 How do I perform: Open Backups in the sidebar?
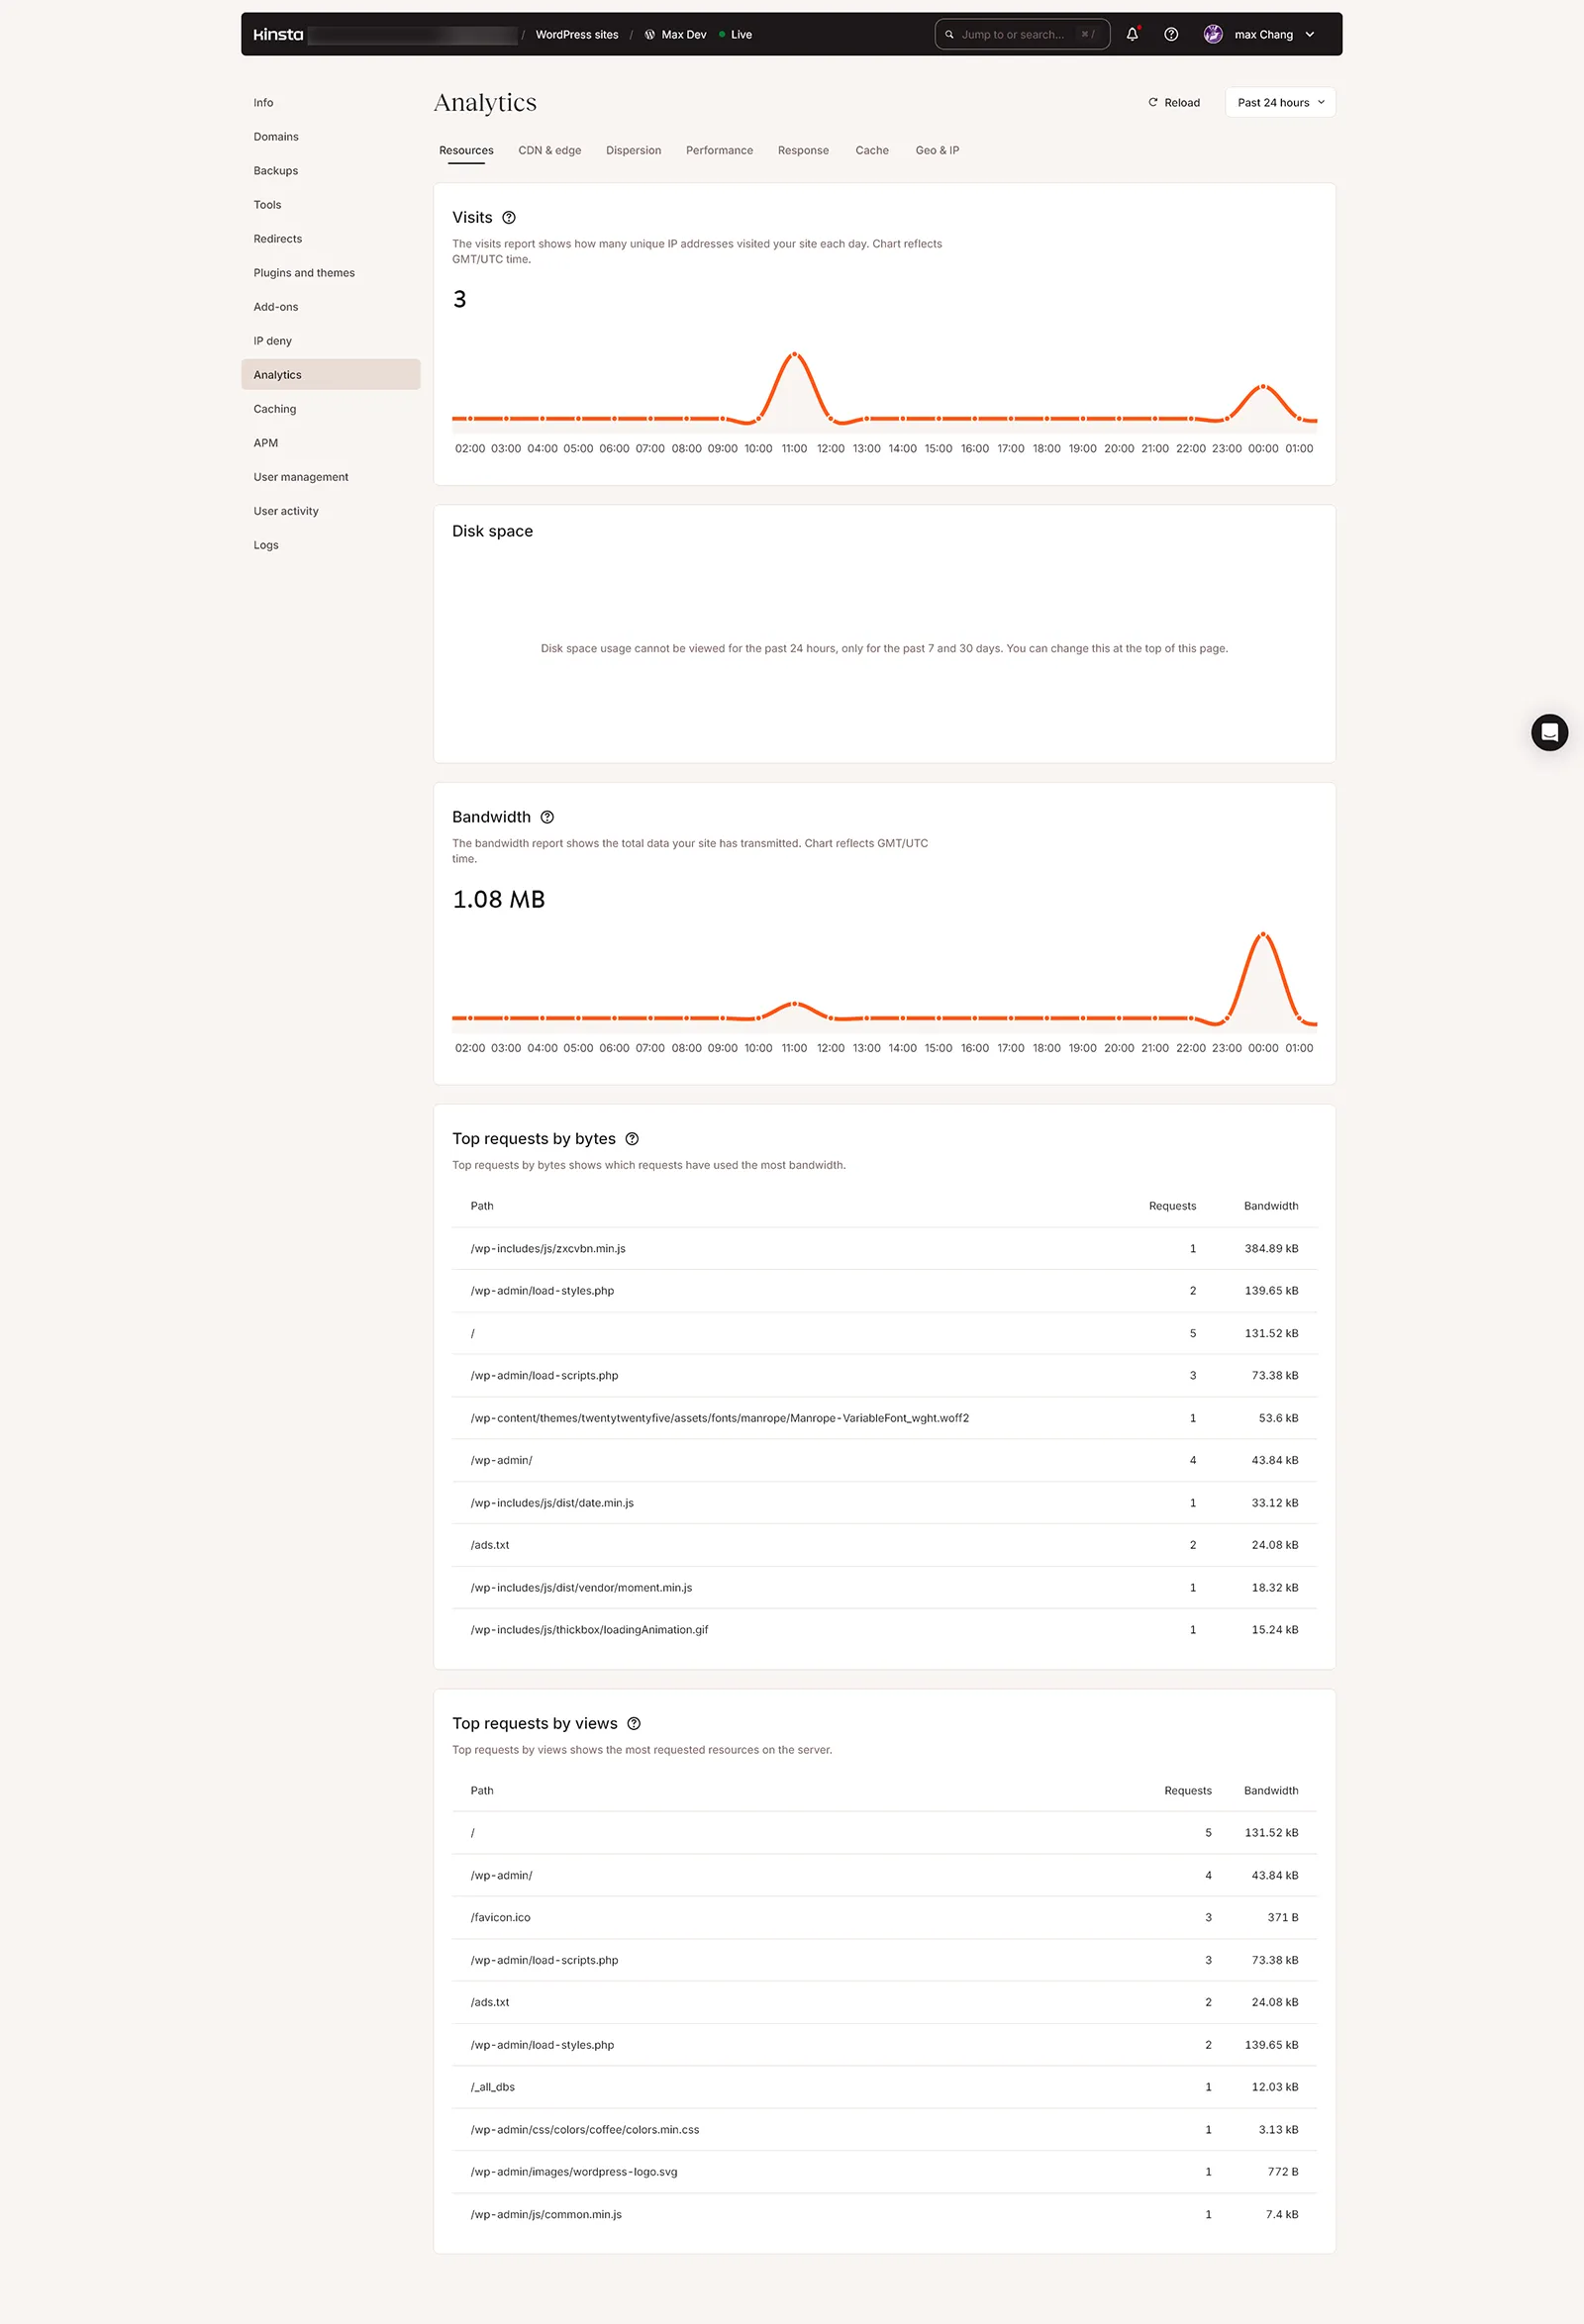(331, 170)
